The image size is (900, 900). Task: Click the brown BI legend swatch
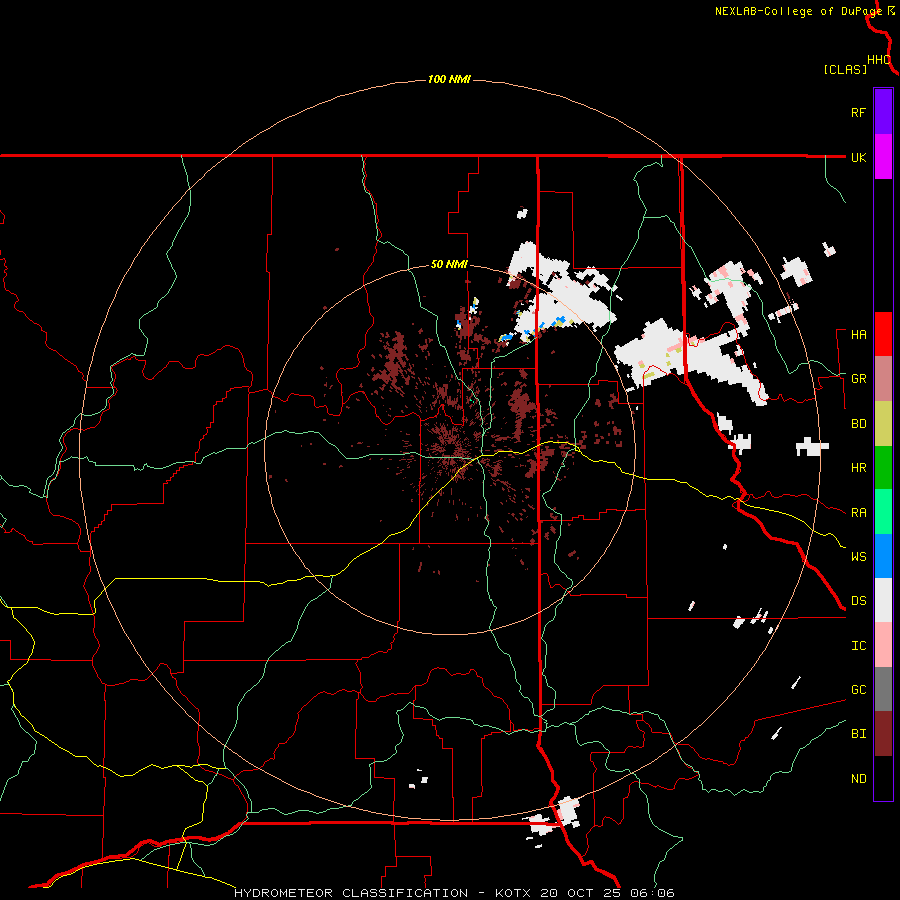tap(883, 734)
